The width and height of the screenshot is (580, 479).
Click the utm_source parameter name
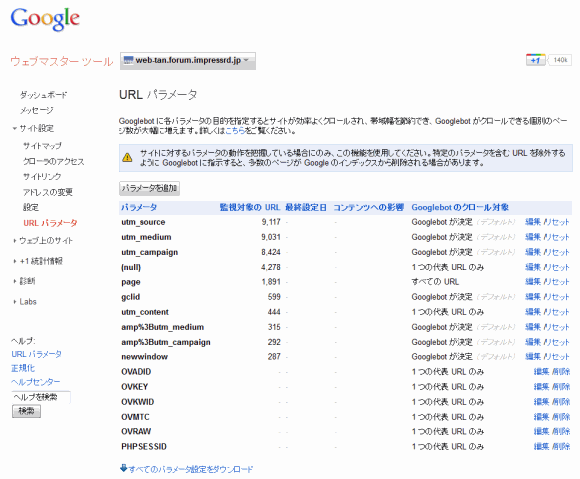(143, 222)
